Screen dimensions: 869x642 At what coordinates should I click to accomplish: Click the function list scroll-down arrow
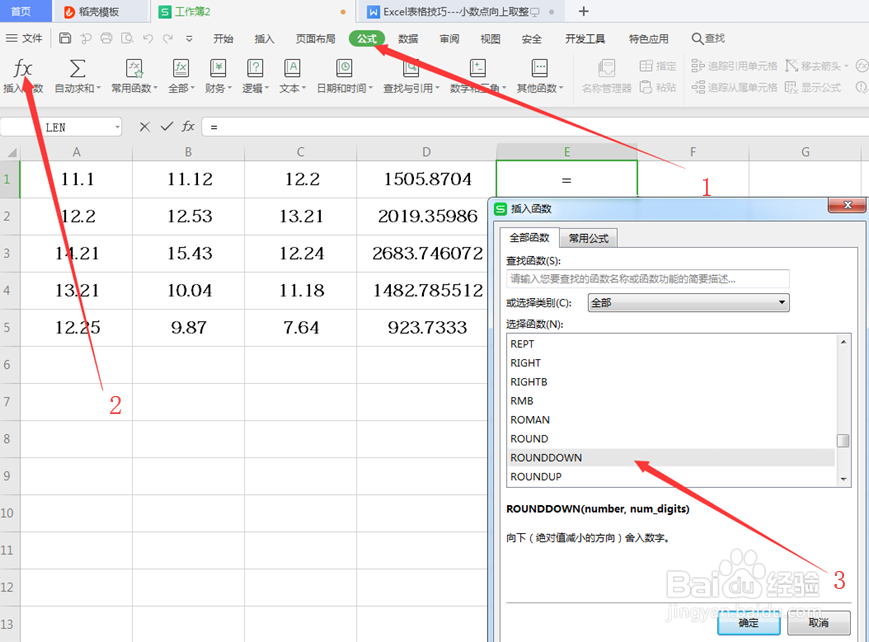point(843,479)
